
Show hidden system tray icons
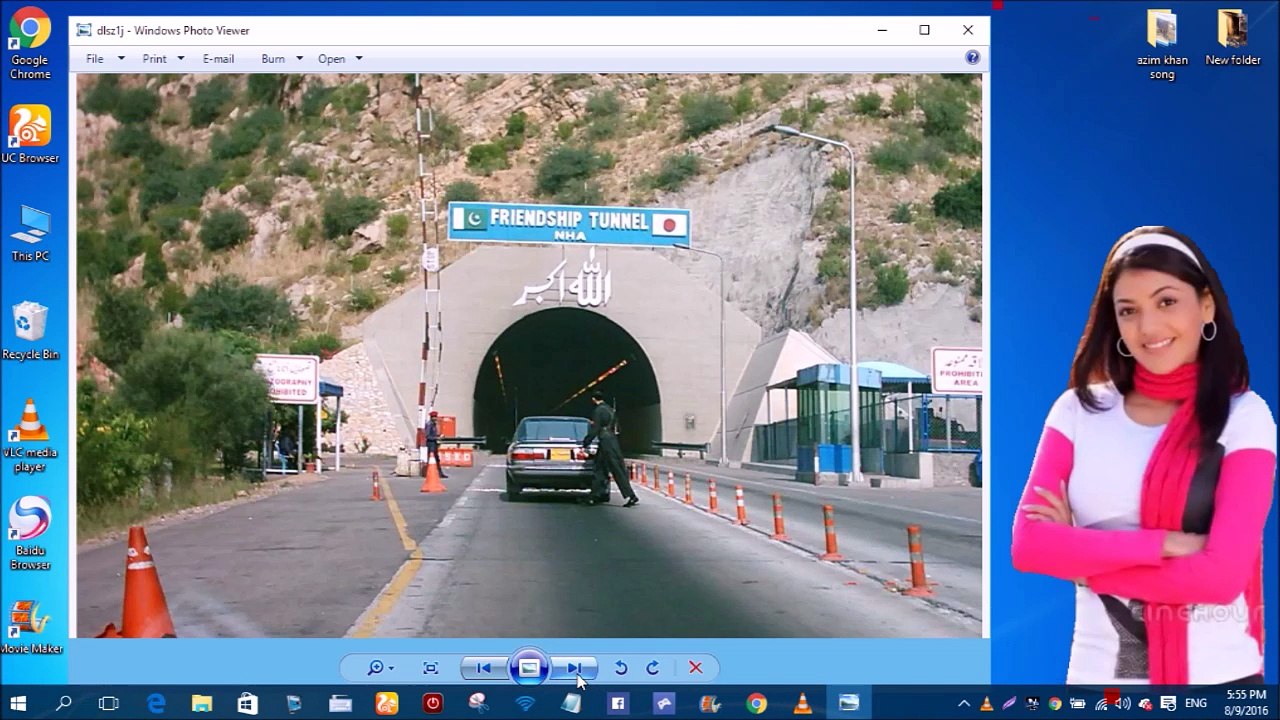pos(964,703)
